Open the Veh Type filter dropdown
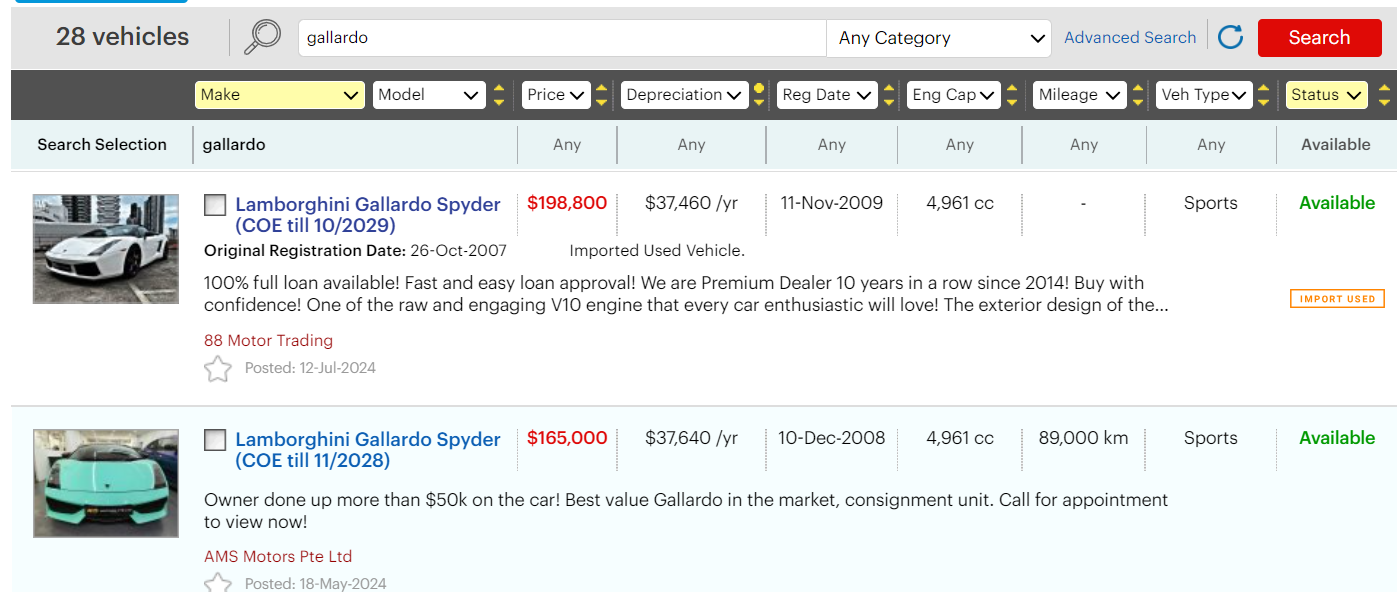1398x592 pixels. click(x=1204, y=95)
